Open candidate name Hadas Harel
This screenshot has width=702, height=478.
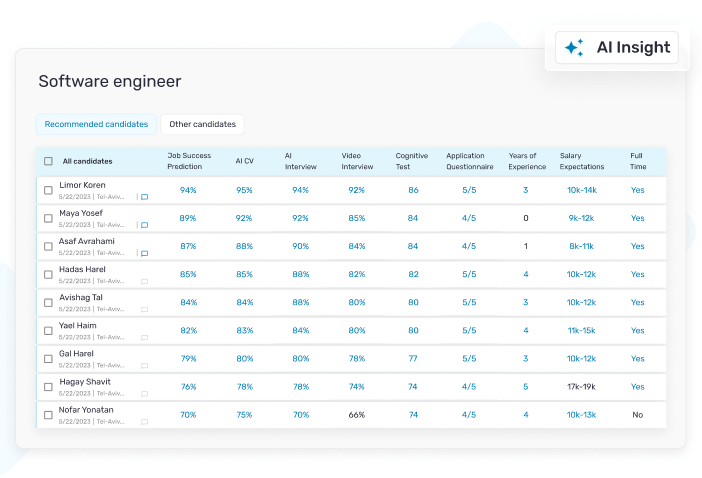82,269
